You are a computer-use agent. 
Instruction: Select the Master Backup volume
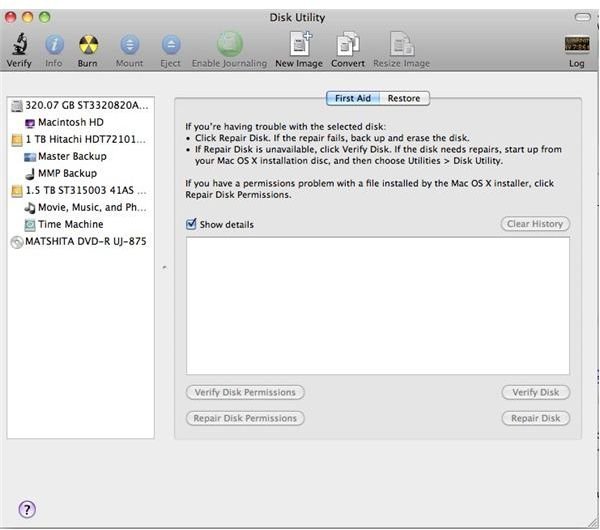point(80,156)
